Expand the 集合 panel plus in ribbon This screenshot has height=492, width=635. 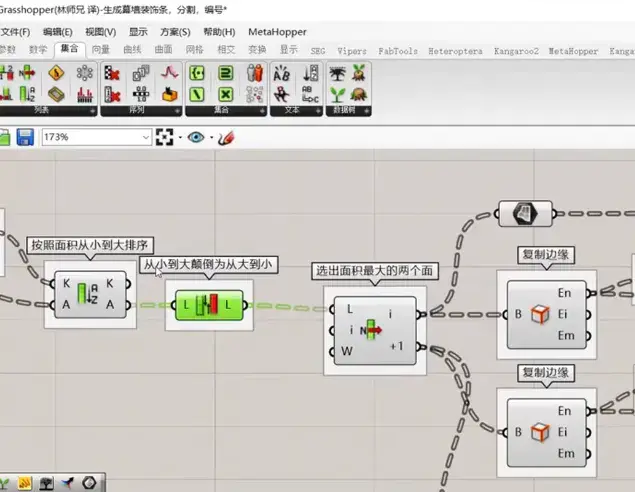[x=262, y=111]
